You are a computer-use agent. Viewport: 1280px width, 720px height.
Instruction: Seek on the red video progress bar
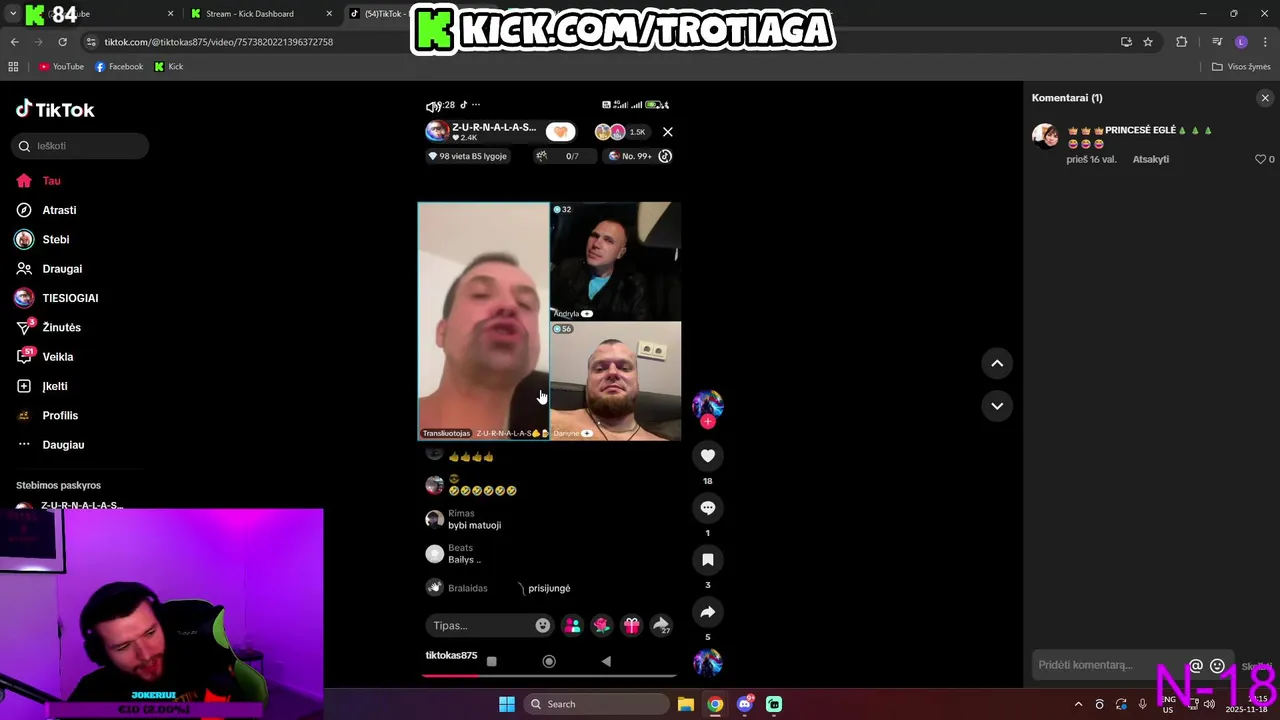pyautogui.click(x=549, y=675)
